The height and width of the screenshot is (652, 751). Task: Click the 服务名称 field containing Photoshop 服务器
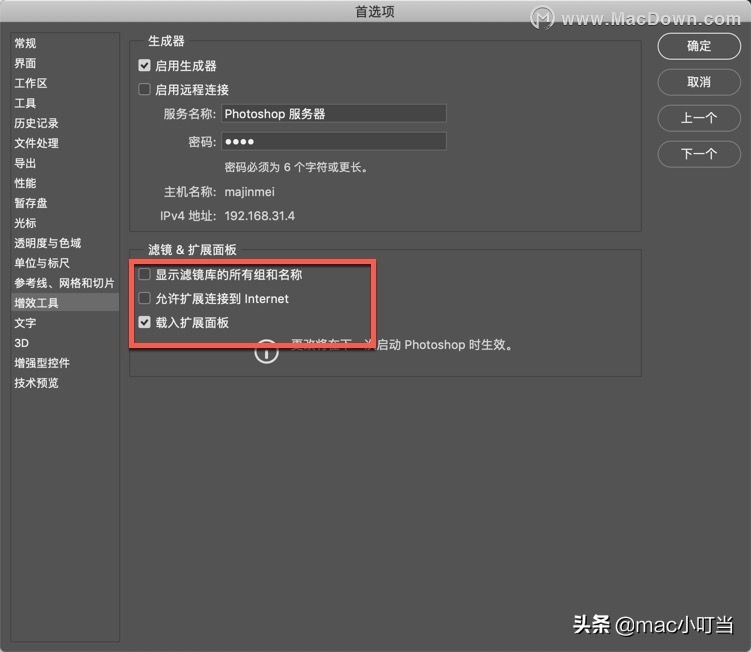[x=334, y=114]
